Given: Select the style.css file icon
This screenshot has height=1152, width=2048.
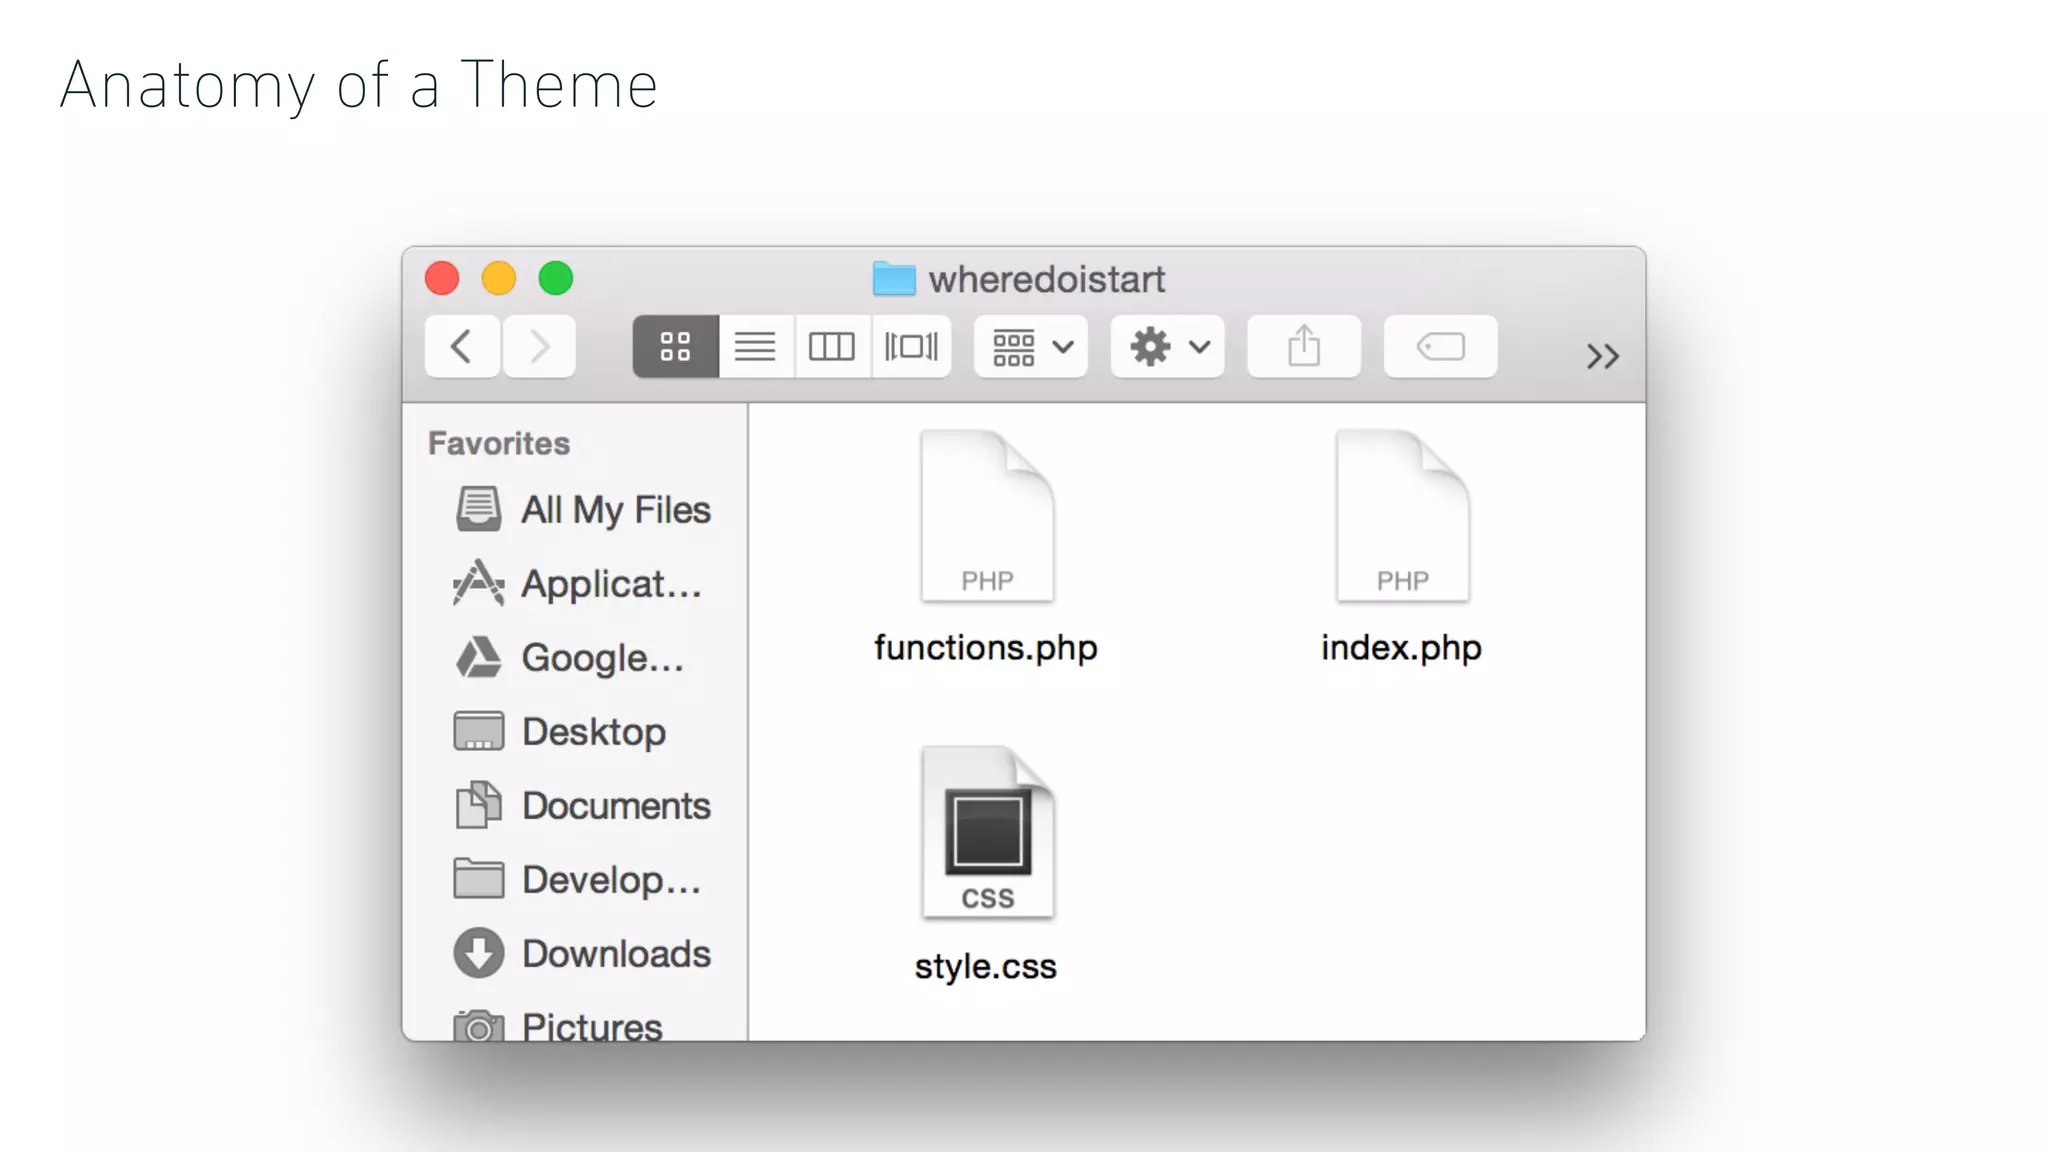Looking at the screenshot, I should (987, 832).
